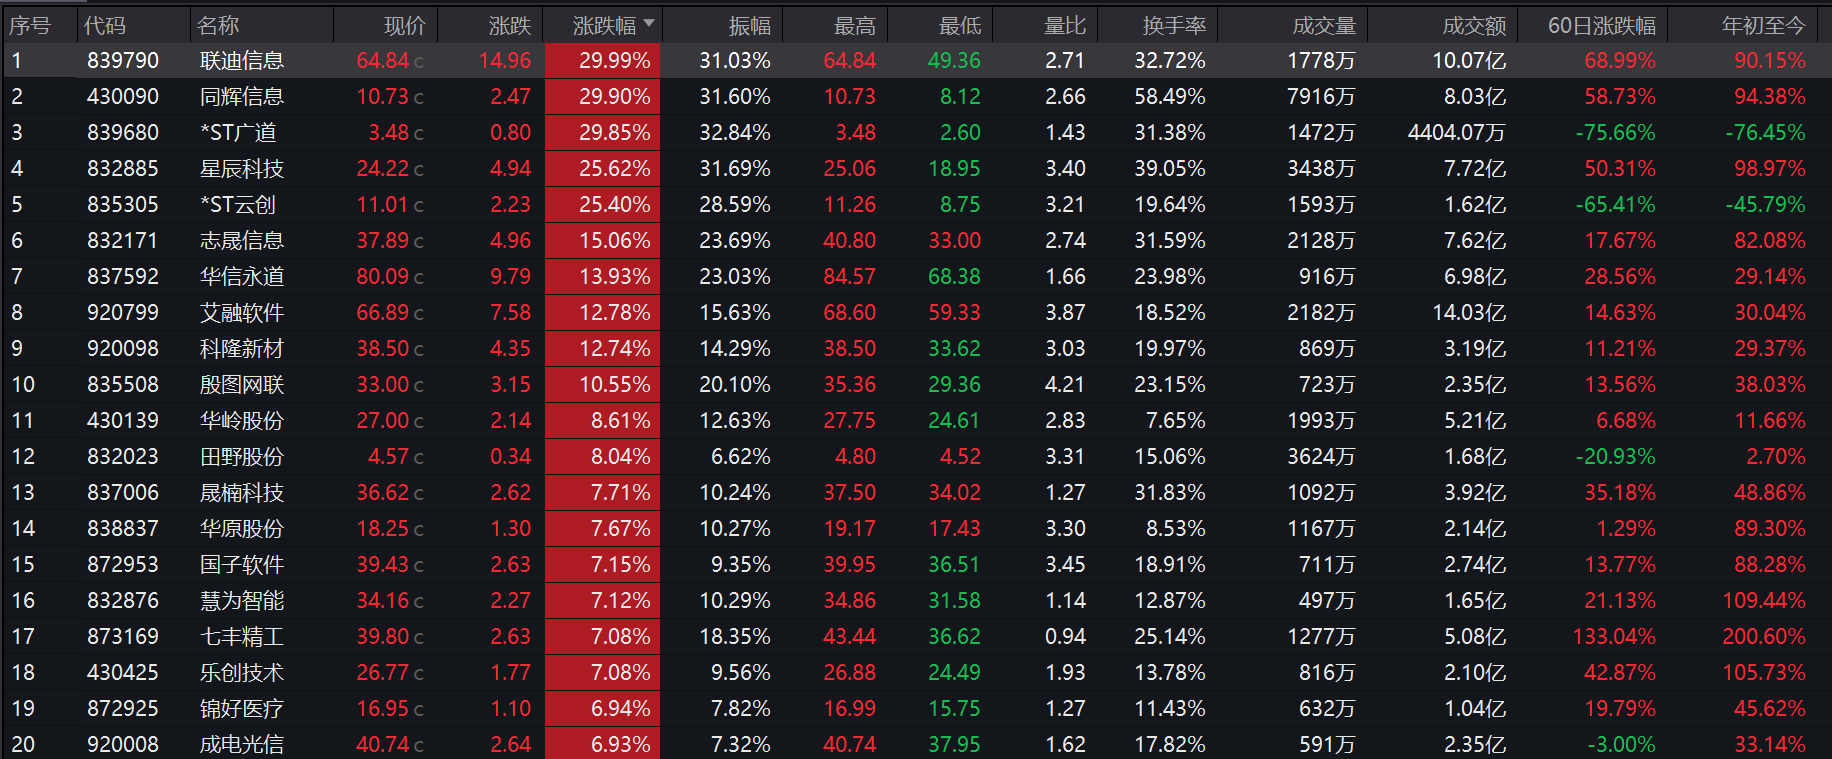Screen dimensions: 1832x759
Task: Click turnover amount 14.03亿 for 艾融软件
Action: (1469, 313)
